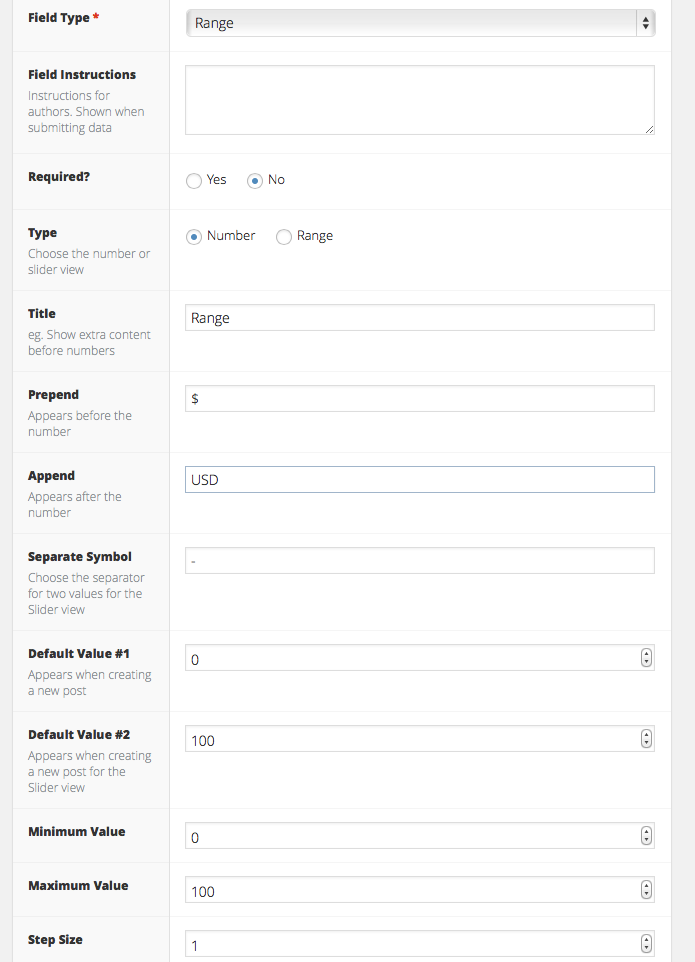
Task: Click inside the Maximum Value number field
Action: click(410, 890)
